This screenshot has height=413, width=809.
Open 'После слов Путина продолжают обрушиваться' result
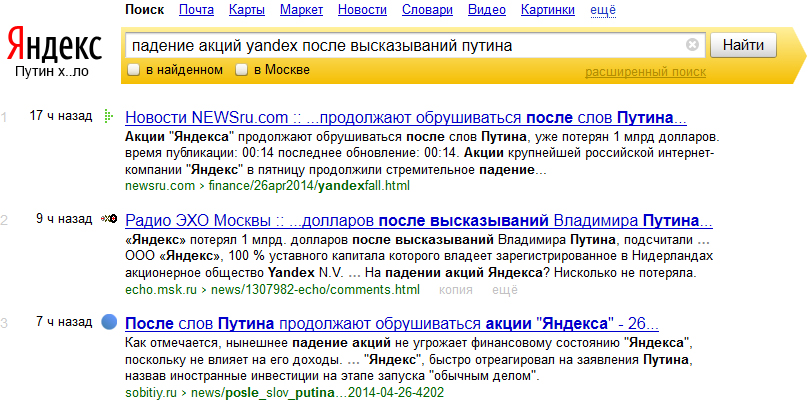pyautogui.click(x=392, y=324)
